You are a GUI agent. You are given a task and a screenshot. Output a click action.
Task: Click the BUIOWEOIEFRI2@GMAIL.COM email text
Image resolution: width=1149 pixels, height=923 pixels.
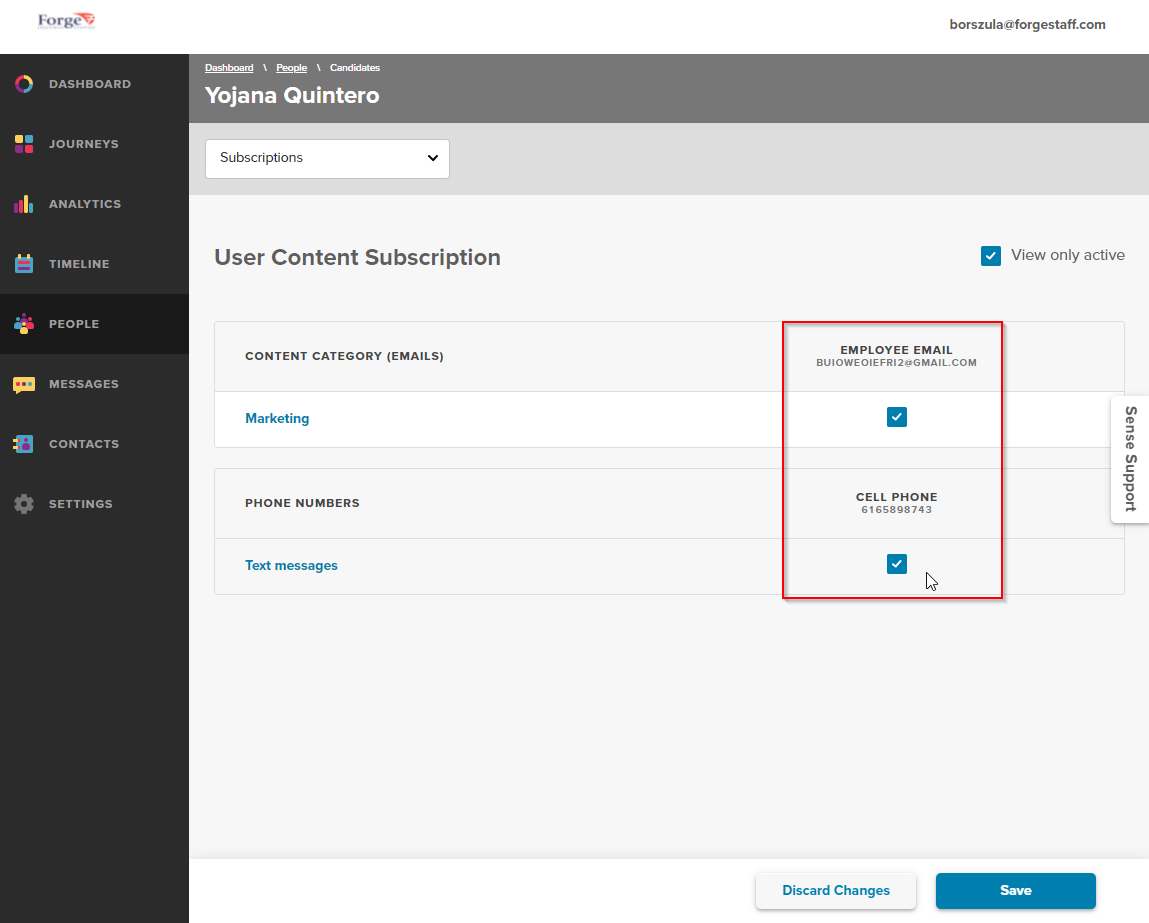(896, 363)
